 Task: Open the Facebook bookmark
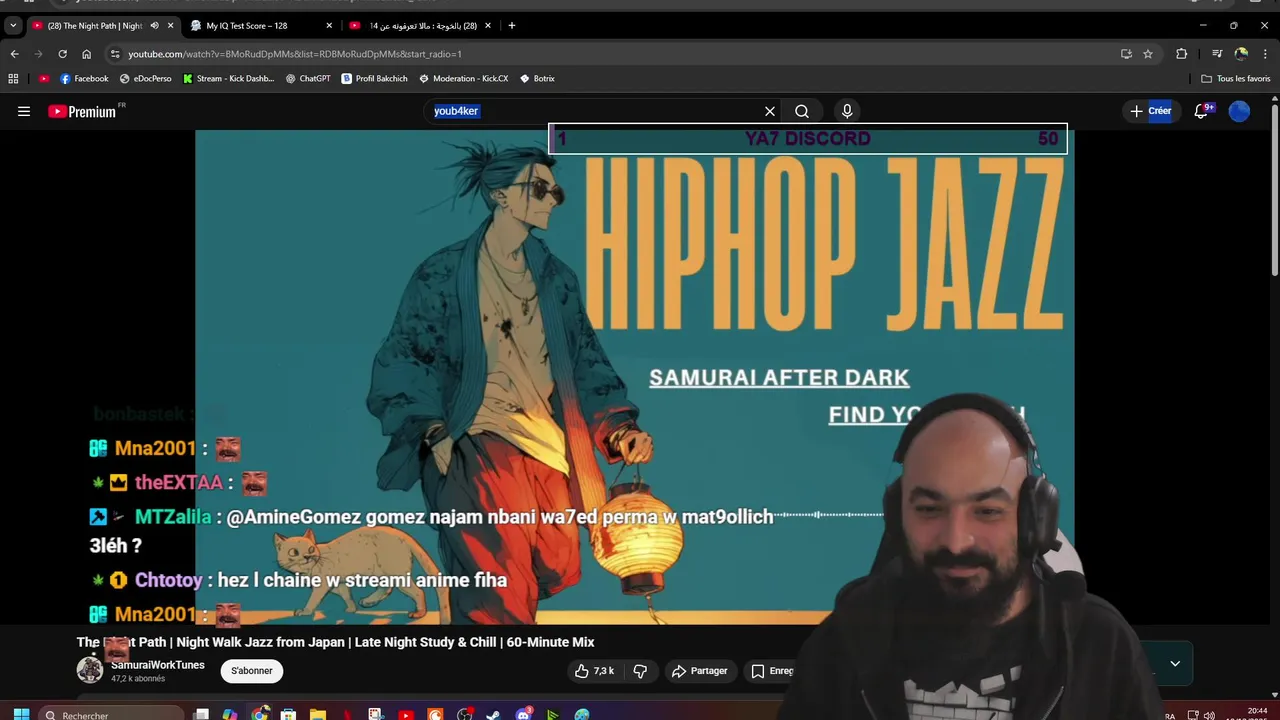[84, 79]
